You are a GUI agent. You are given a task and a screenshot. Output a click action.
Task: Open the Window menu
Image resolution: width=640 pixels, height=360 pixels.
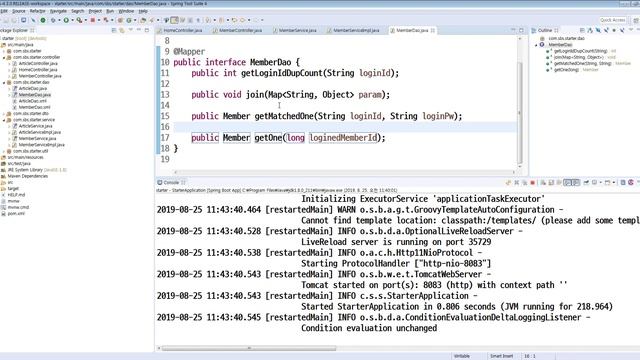tap(126, 11)
